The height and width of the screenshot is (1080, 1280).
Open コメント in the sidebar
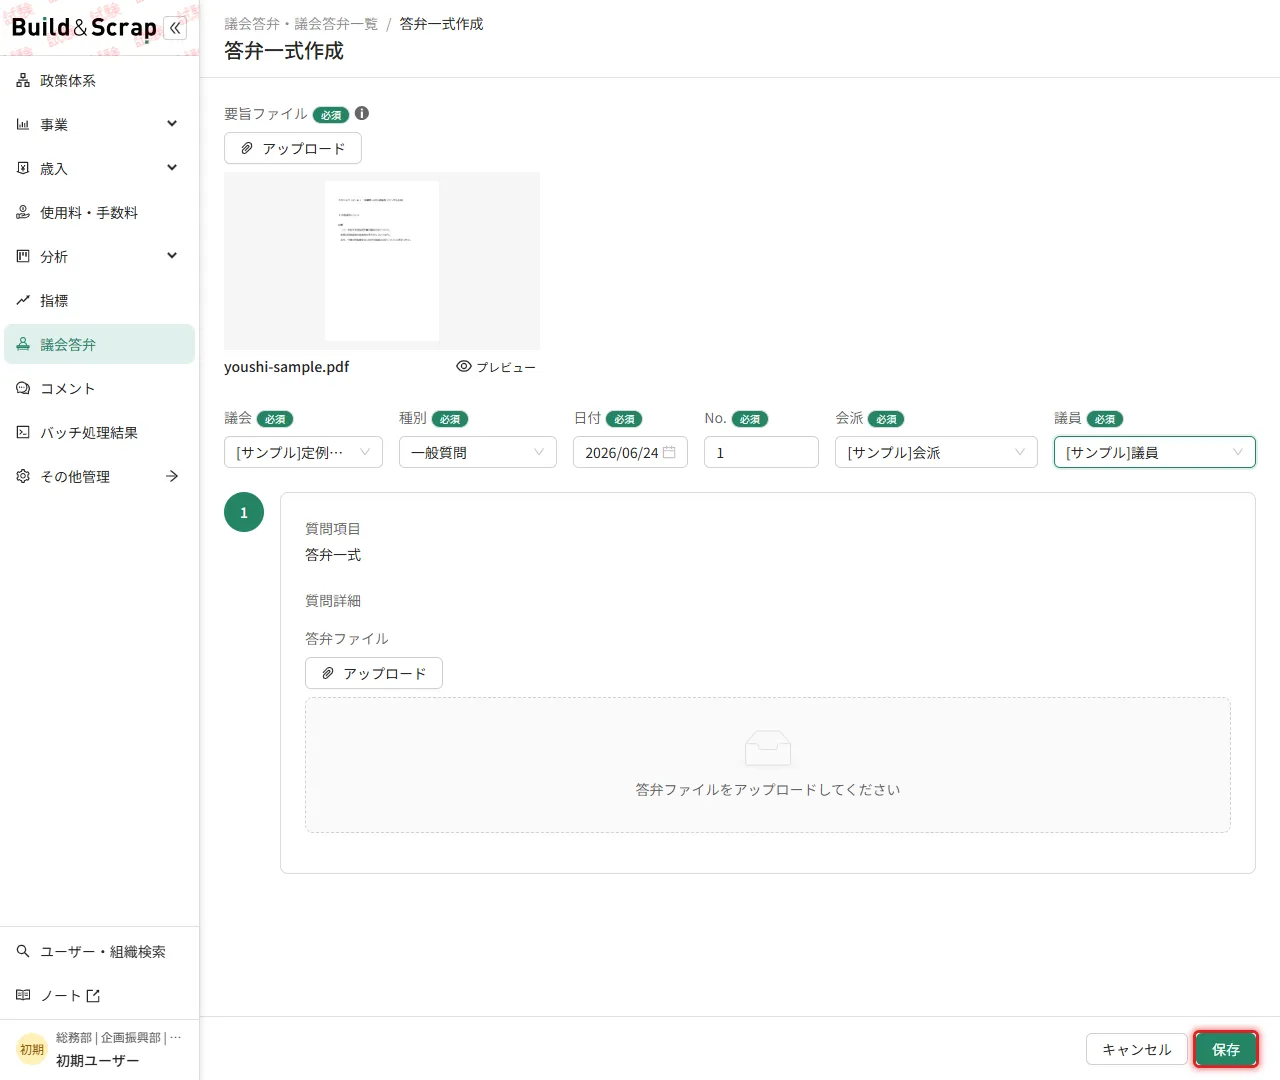click(x=100, y=388)
